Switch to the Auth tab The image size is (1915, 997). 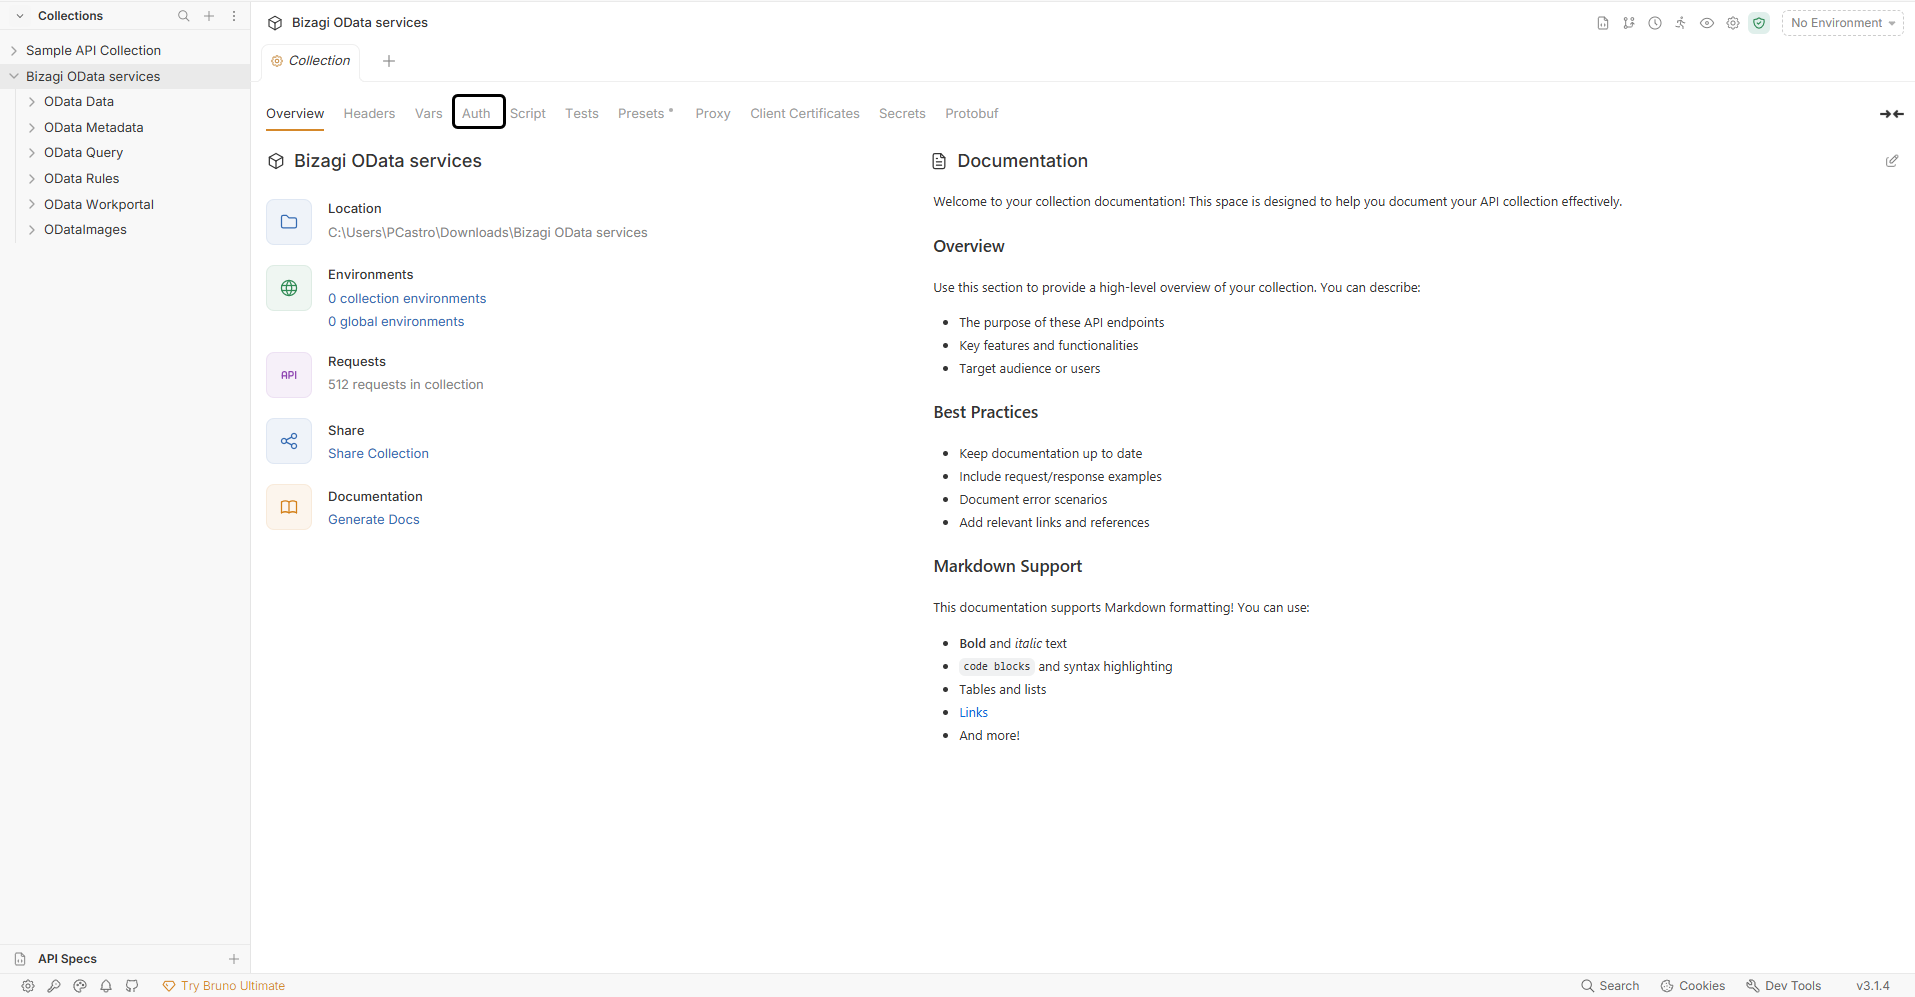tap(477, 114)
